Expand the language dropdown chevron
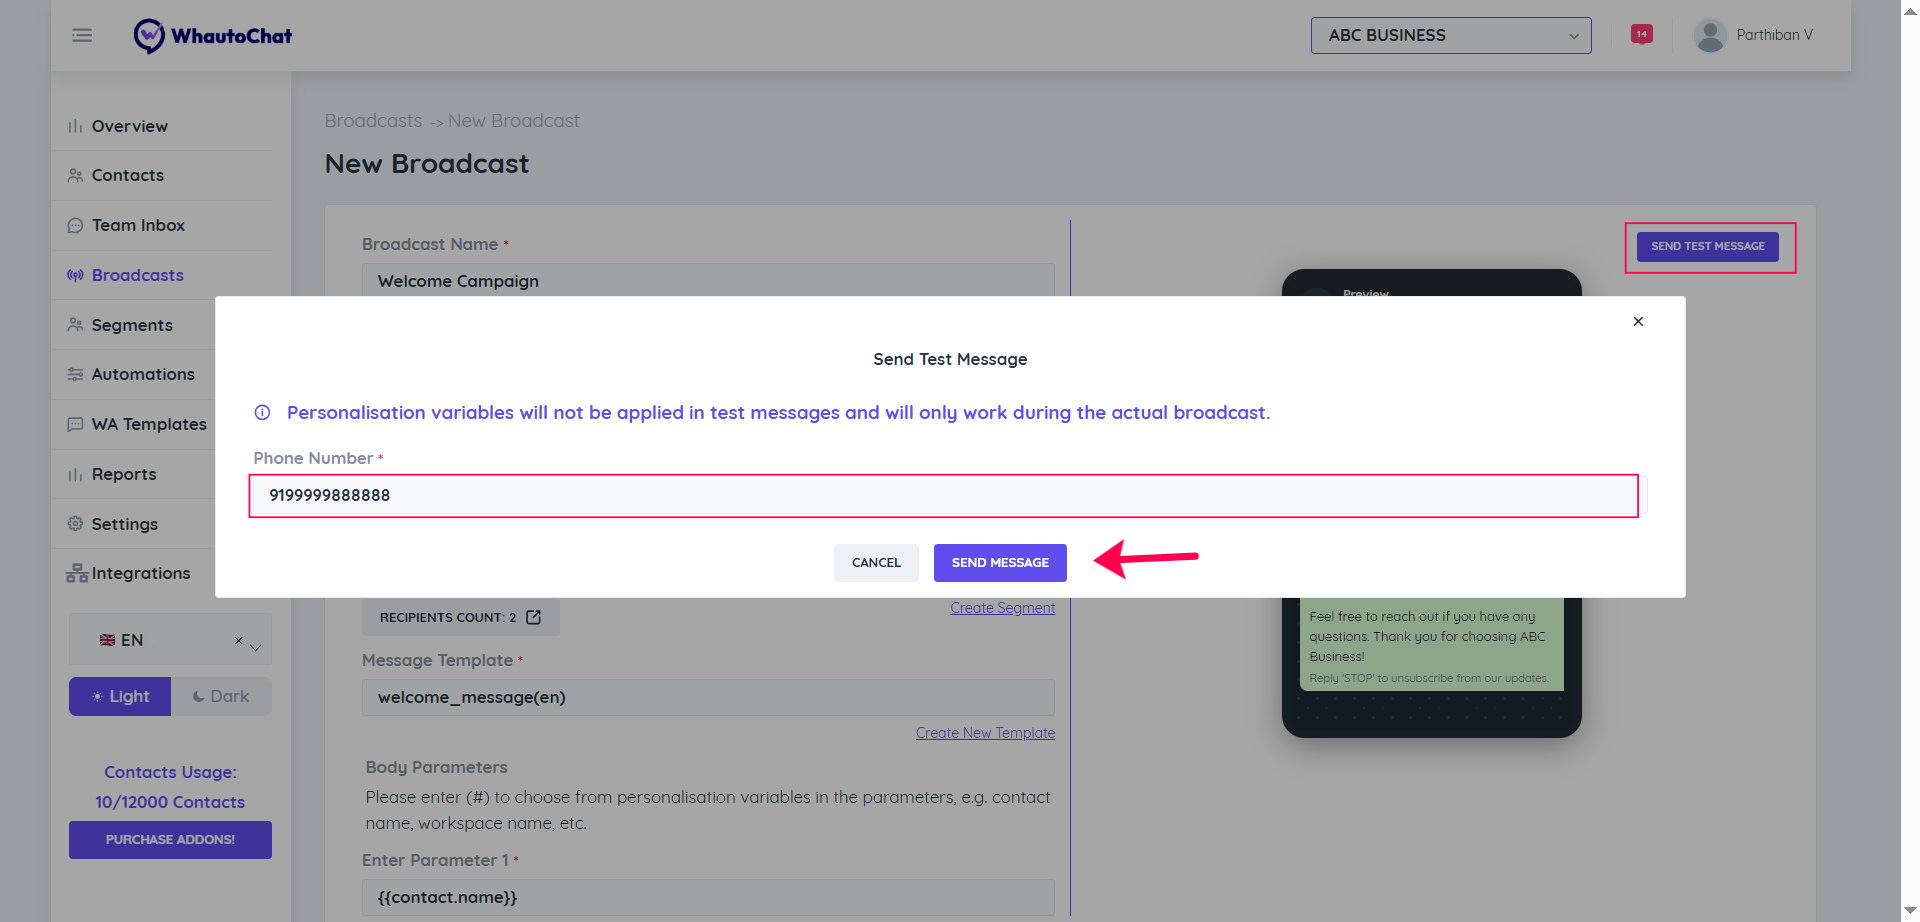1920x922 pixels. pyautogui.click(x=256, y=647)
